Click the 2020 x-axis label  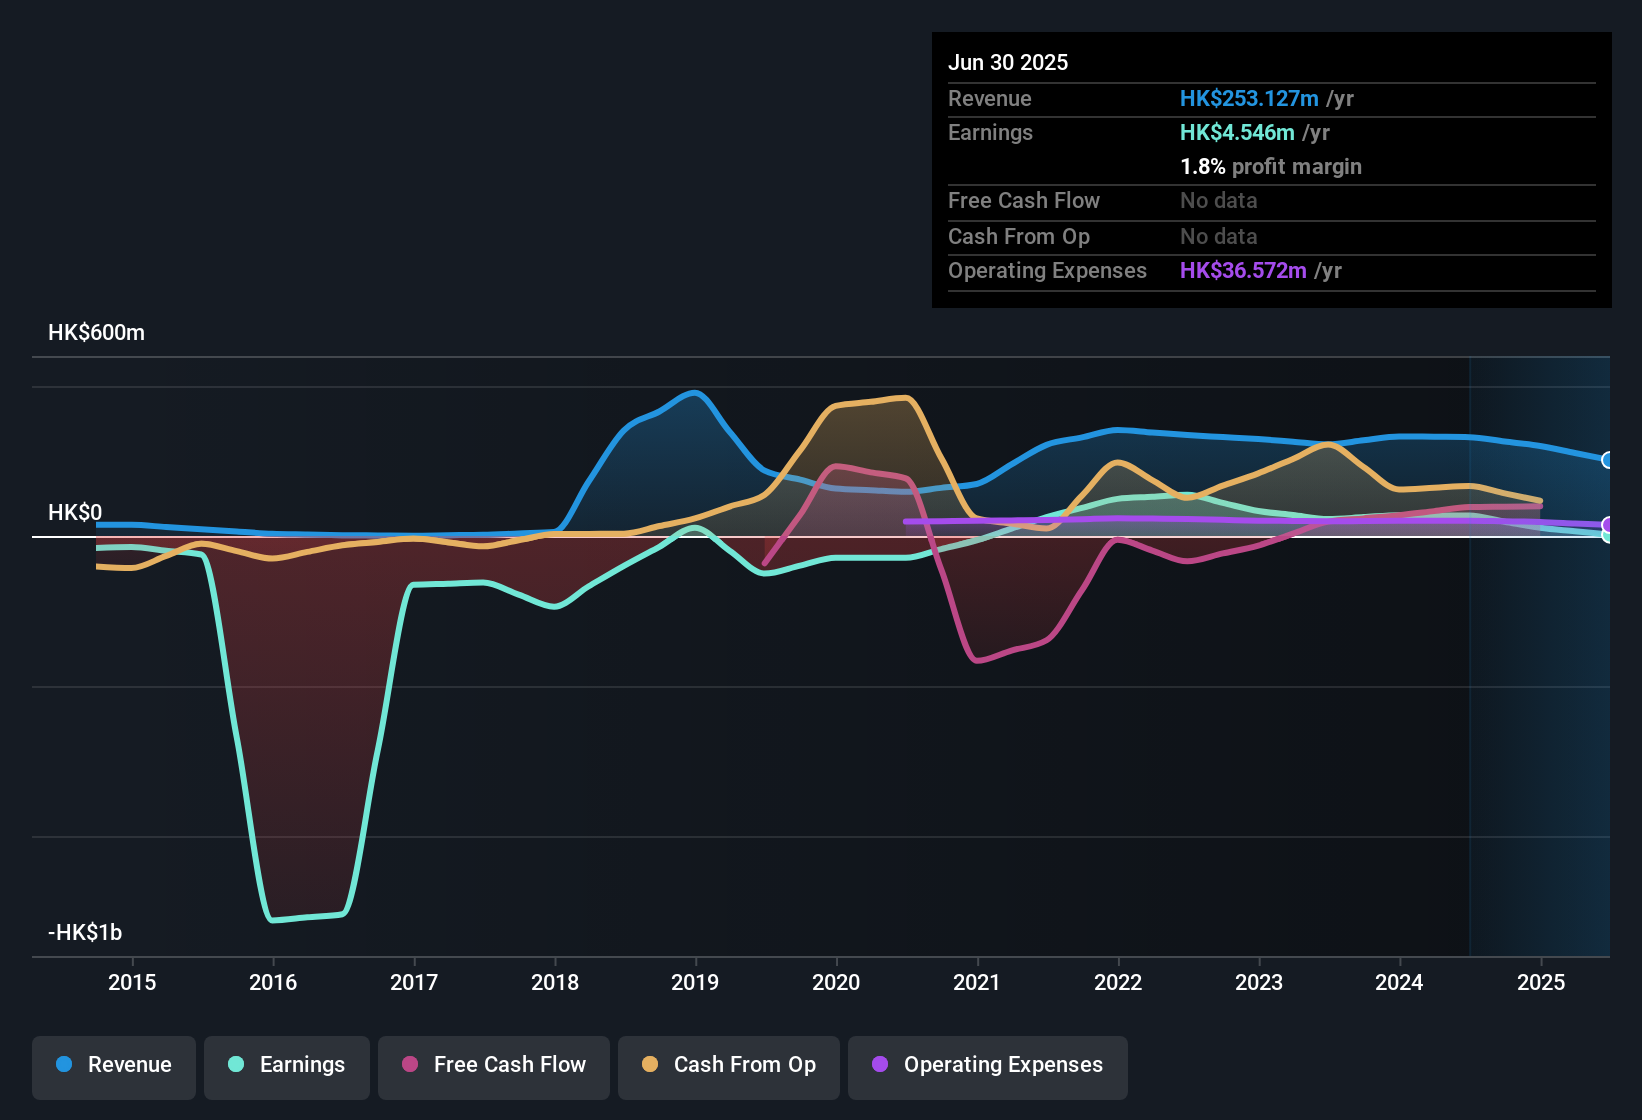click(x=836, y=982)
